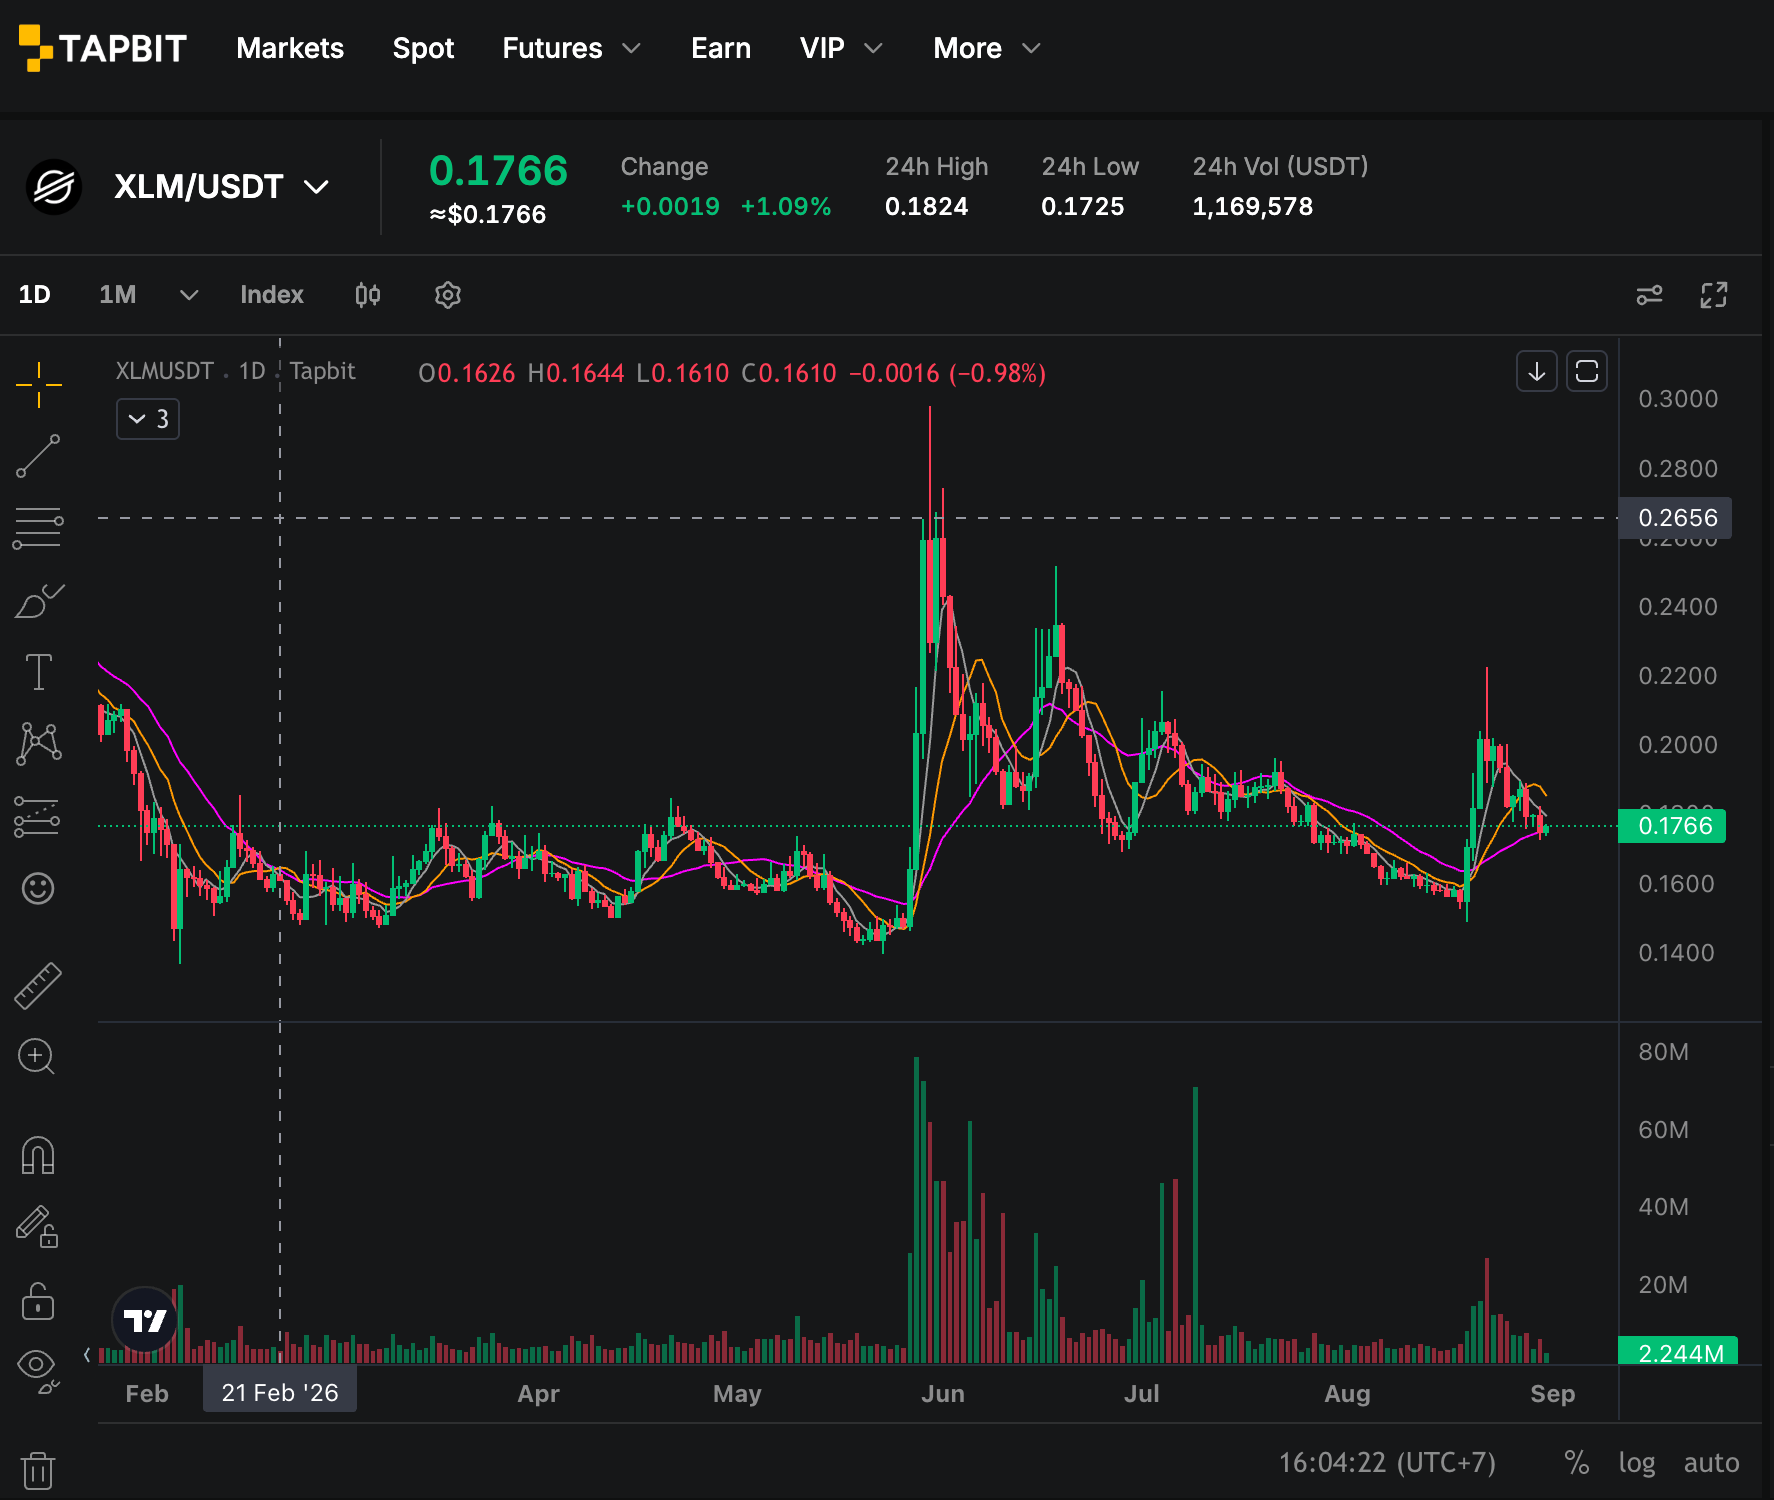Choose the brush drawing tool
The width and height of the screenshot is (1774, 1500).
click(38, 601)
